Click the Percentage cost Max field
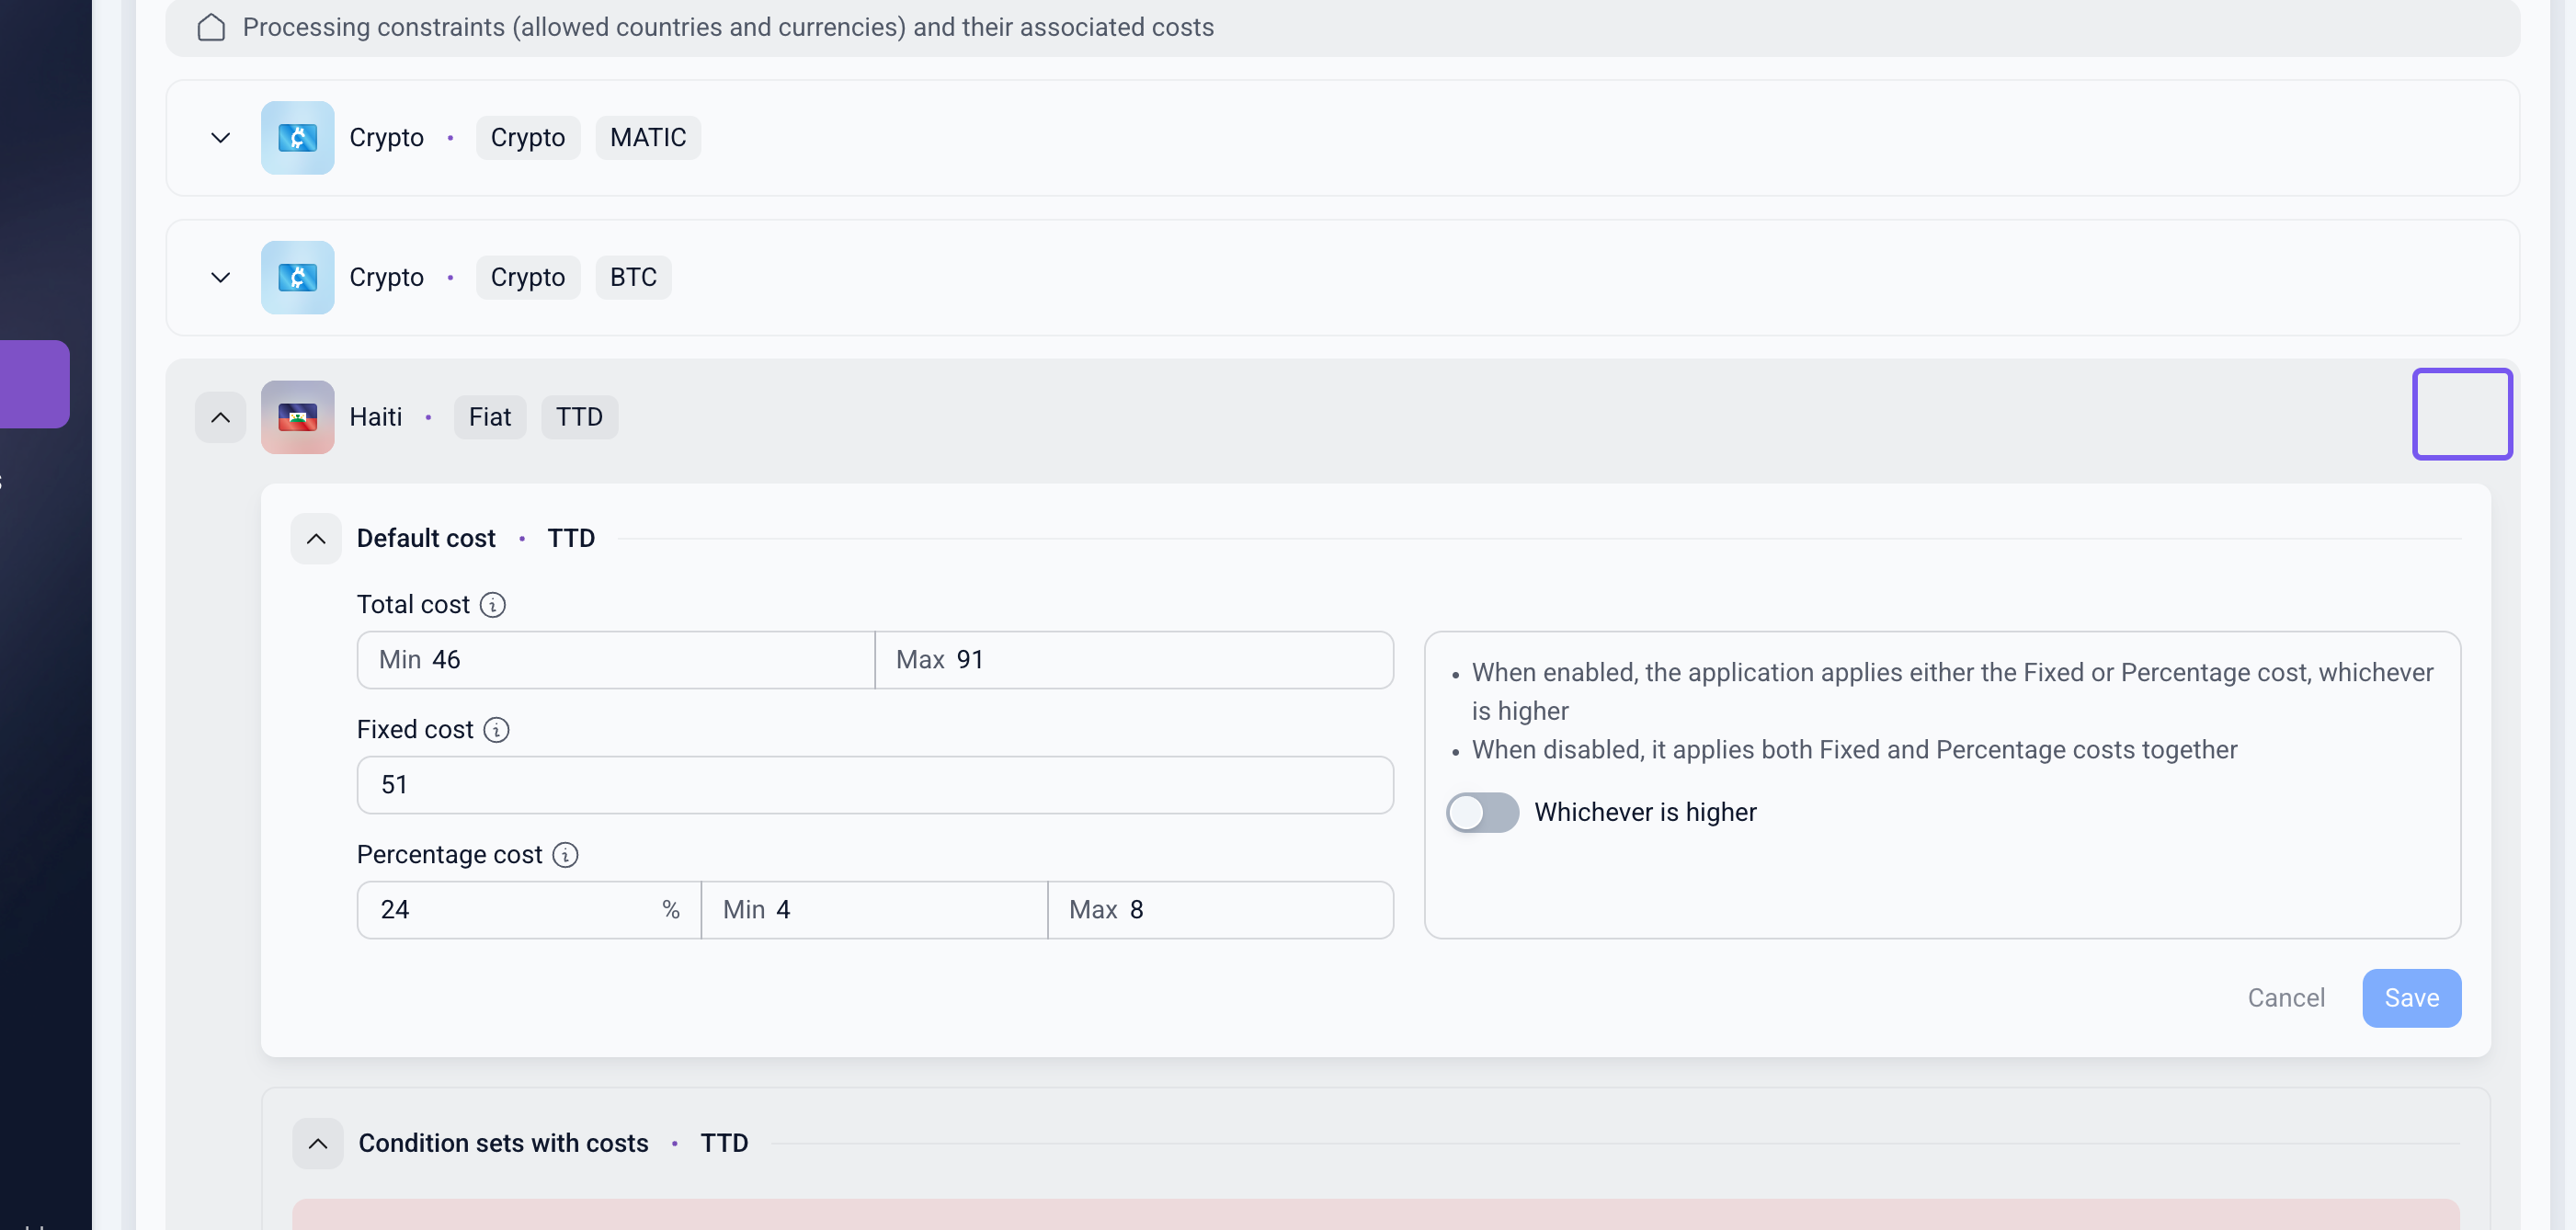This screenshot has height=1230, width=2576. pyautogui.click(x=1221, y=910)
